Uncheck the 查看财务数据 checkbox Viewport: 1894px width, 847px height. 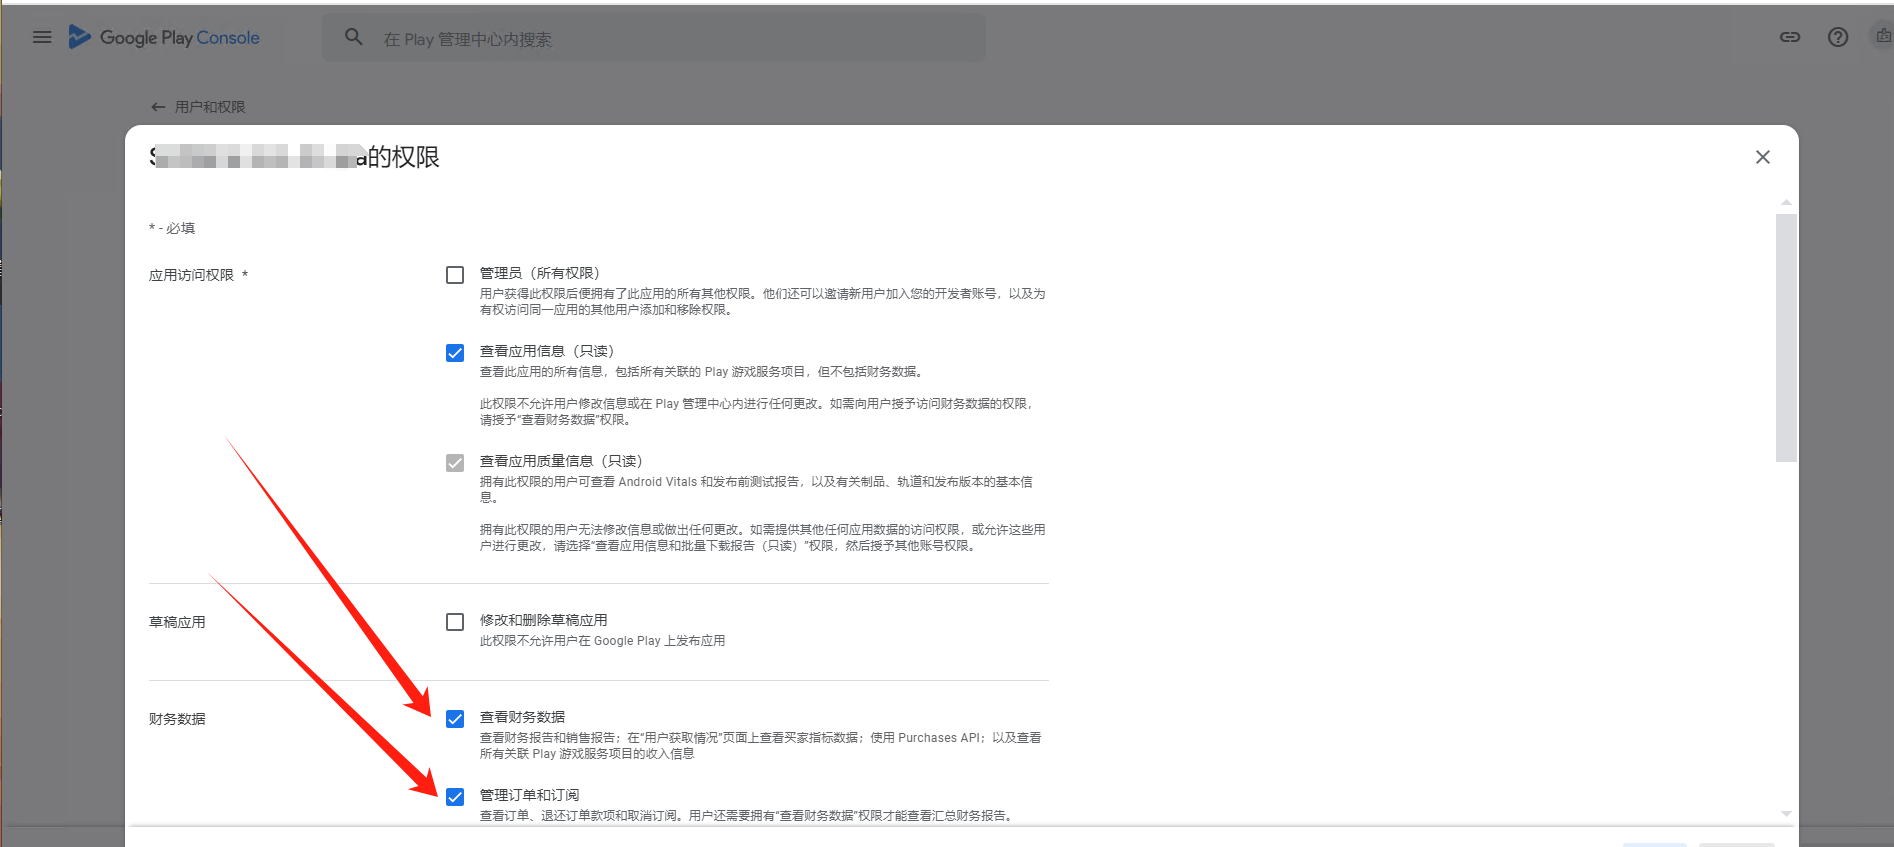pos(455,719)
